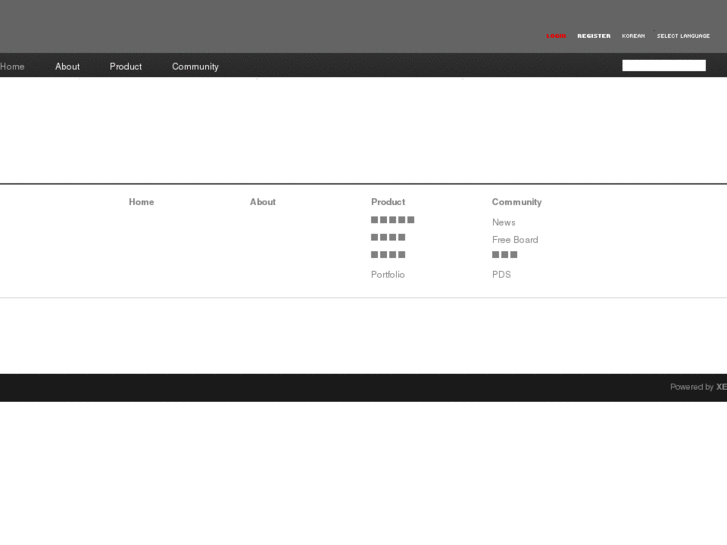
Task: Select Home in the dark navigation bar
Action: pos(12,66)
